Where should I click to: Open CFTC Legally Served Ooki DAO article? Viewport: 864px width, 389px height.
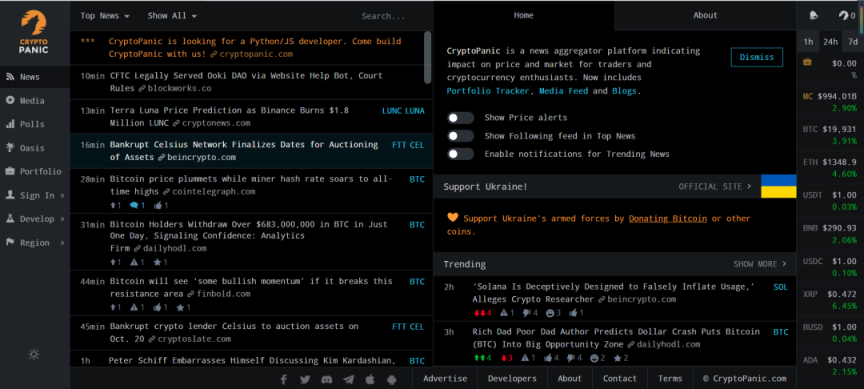(246, 82)
